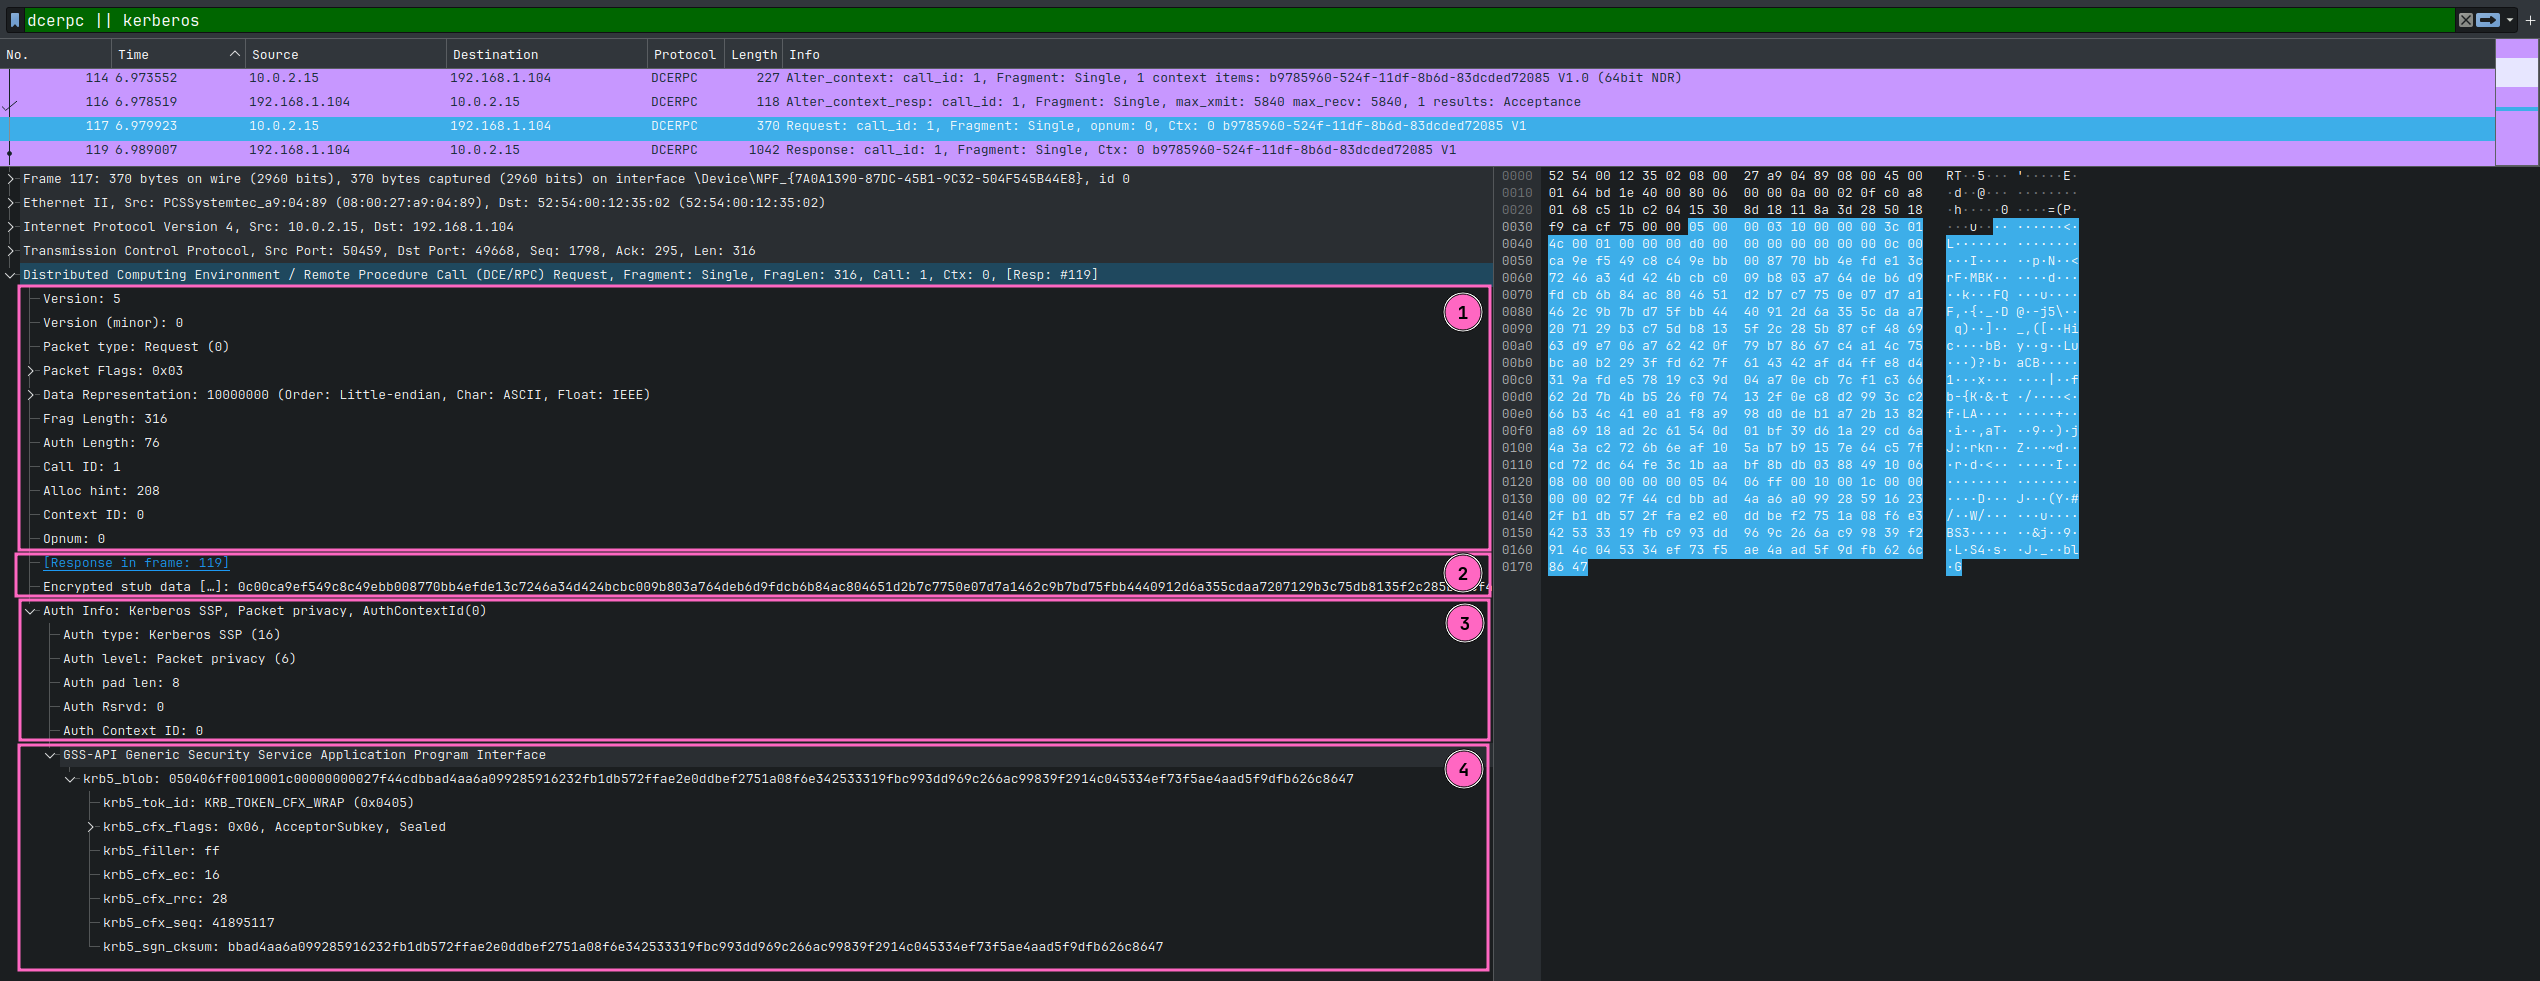Select Auth type: Kerberos SSP field
Screen dimensions: 2540x981
(x=171, y=635)
